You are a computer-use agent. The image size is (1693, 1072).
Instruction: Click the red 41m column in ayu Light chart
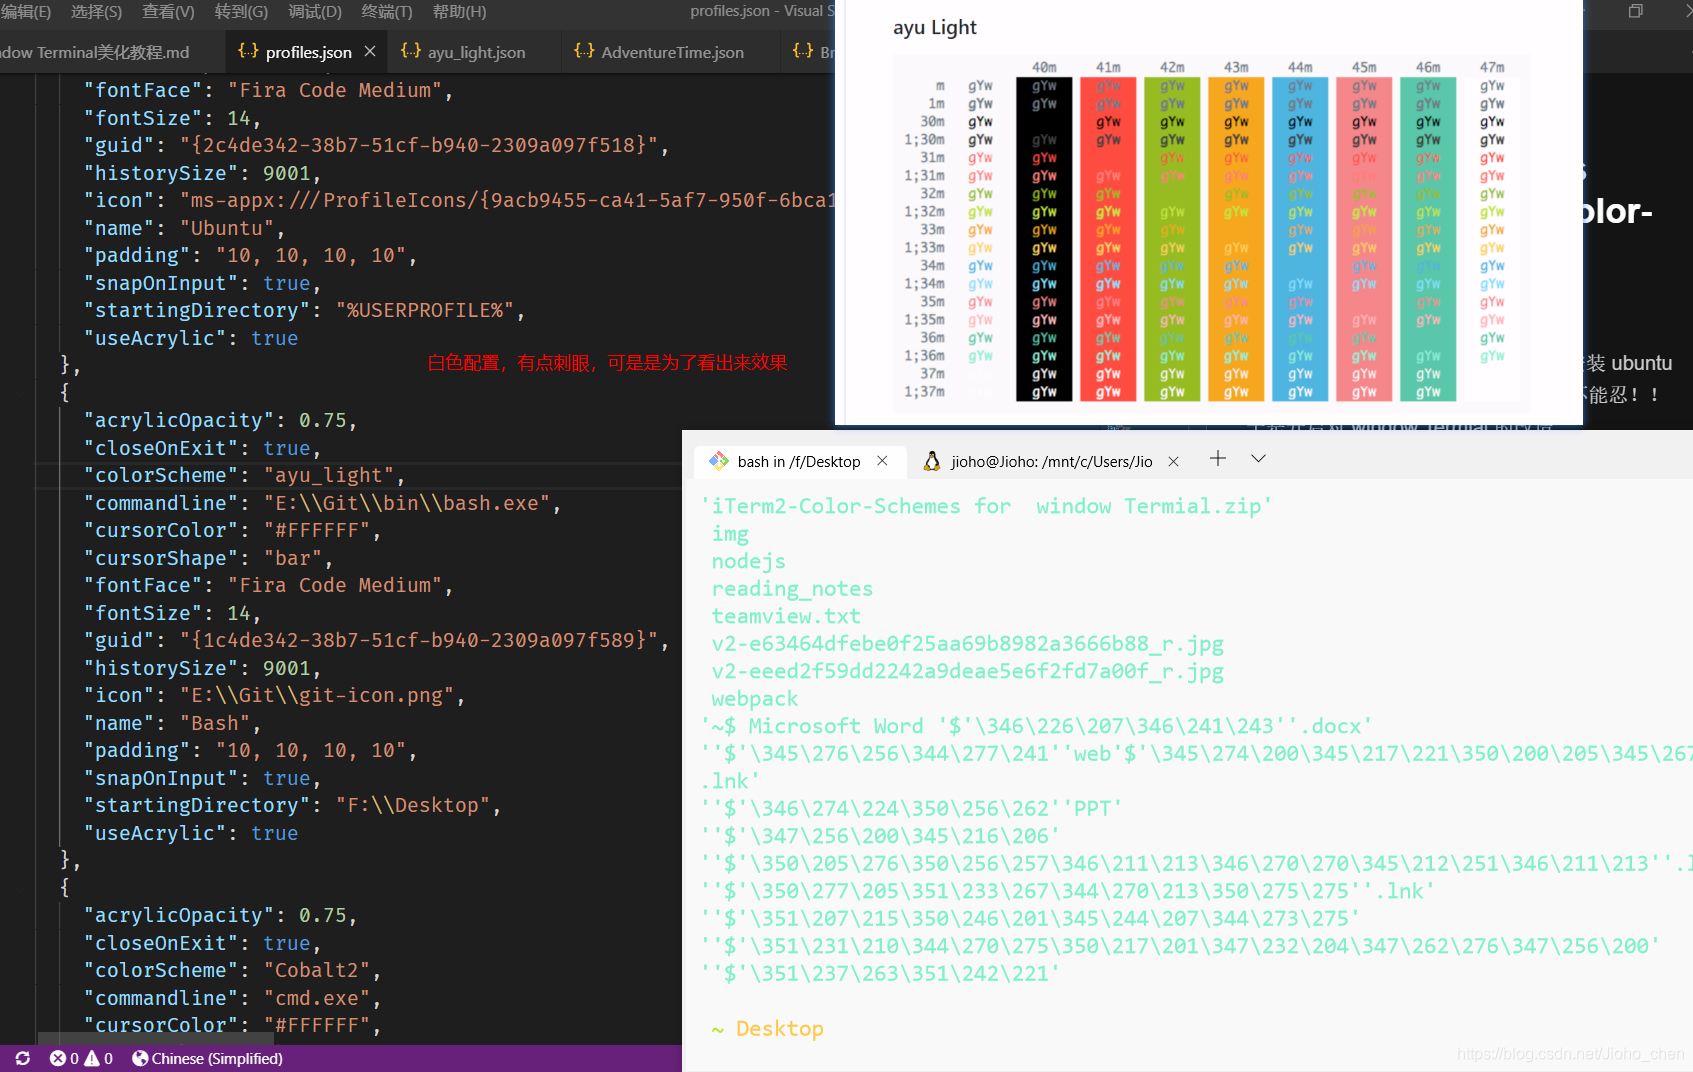click(1108, 238)
